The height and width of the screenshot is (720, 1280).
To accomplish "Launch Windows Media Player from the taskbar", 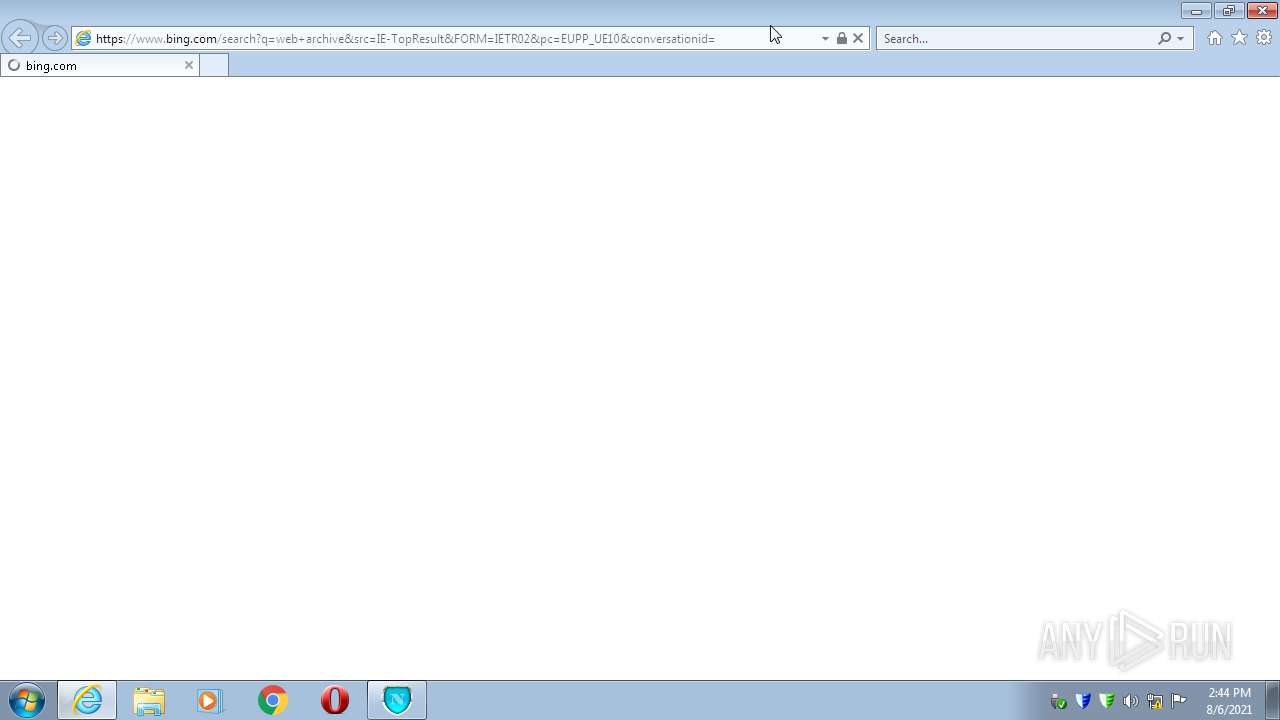I will 210,700.
